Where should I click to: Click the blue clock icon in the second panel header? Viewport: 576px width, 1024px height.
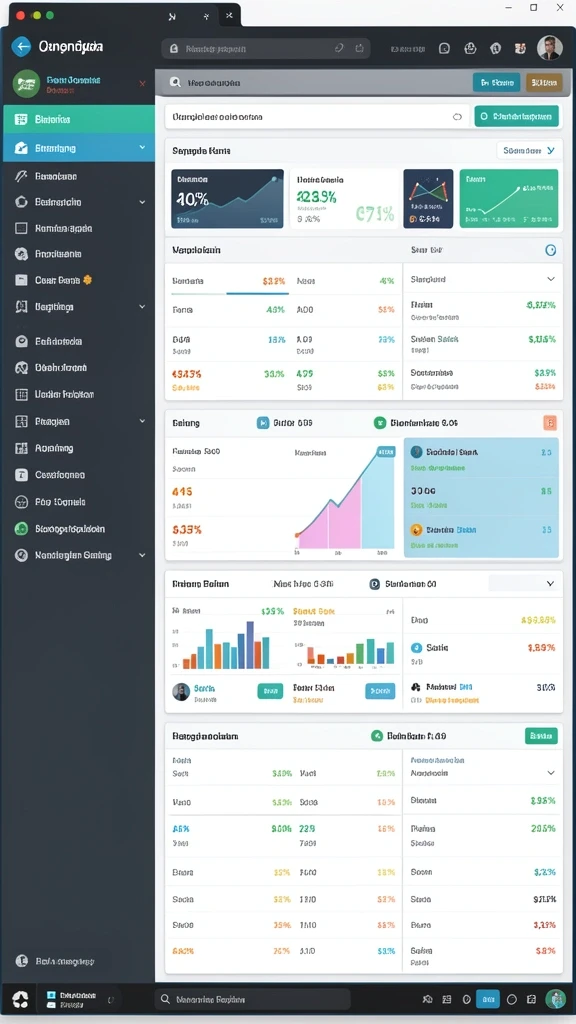[550, 250]
